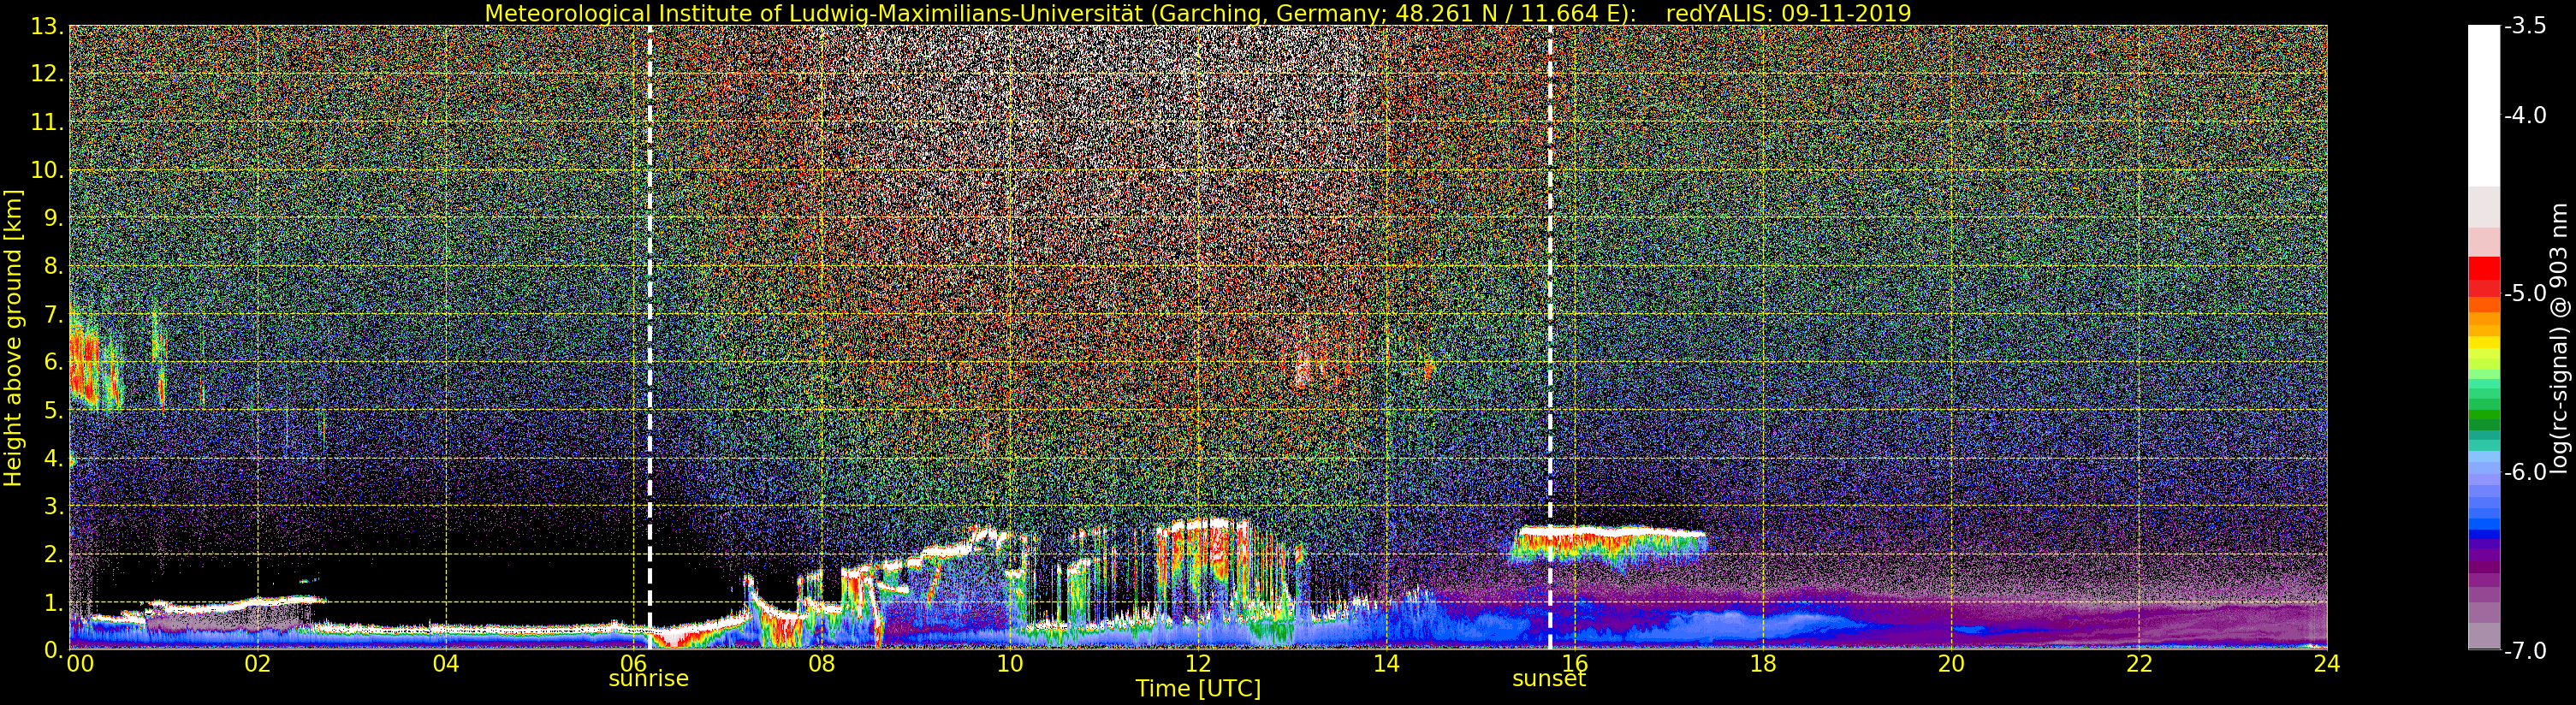Image resolution: width=2576 pixels, height=705 pixels.
Task: Select the '-6.0' colorbar tick label
Action: click(2525, 471)
